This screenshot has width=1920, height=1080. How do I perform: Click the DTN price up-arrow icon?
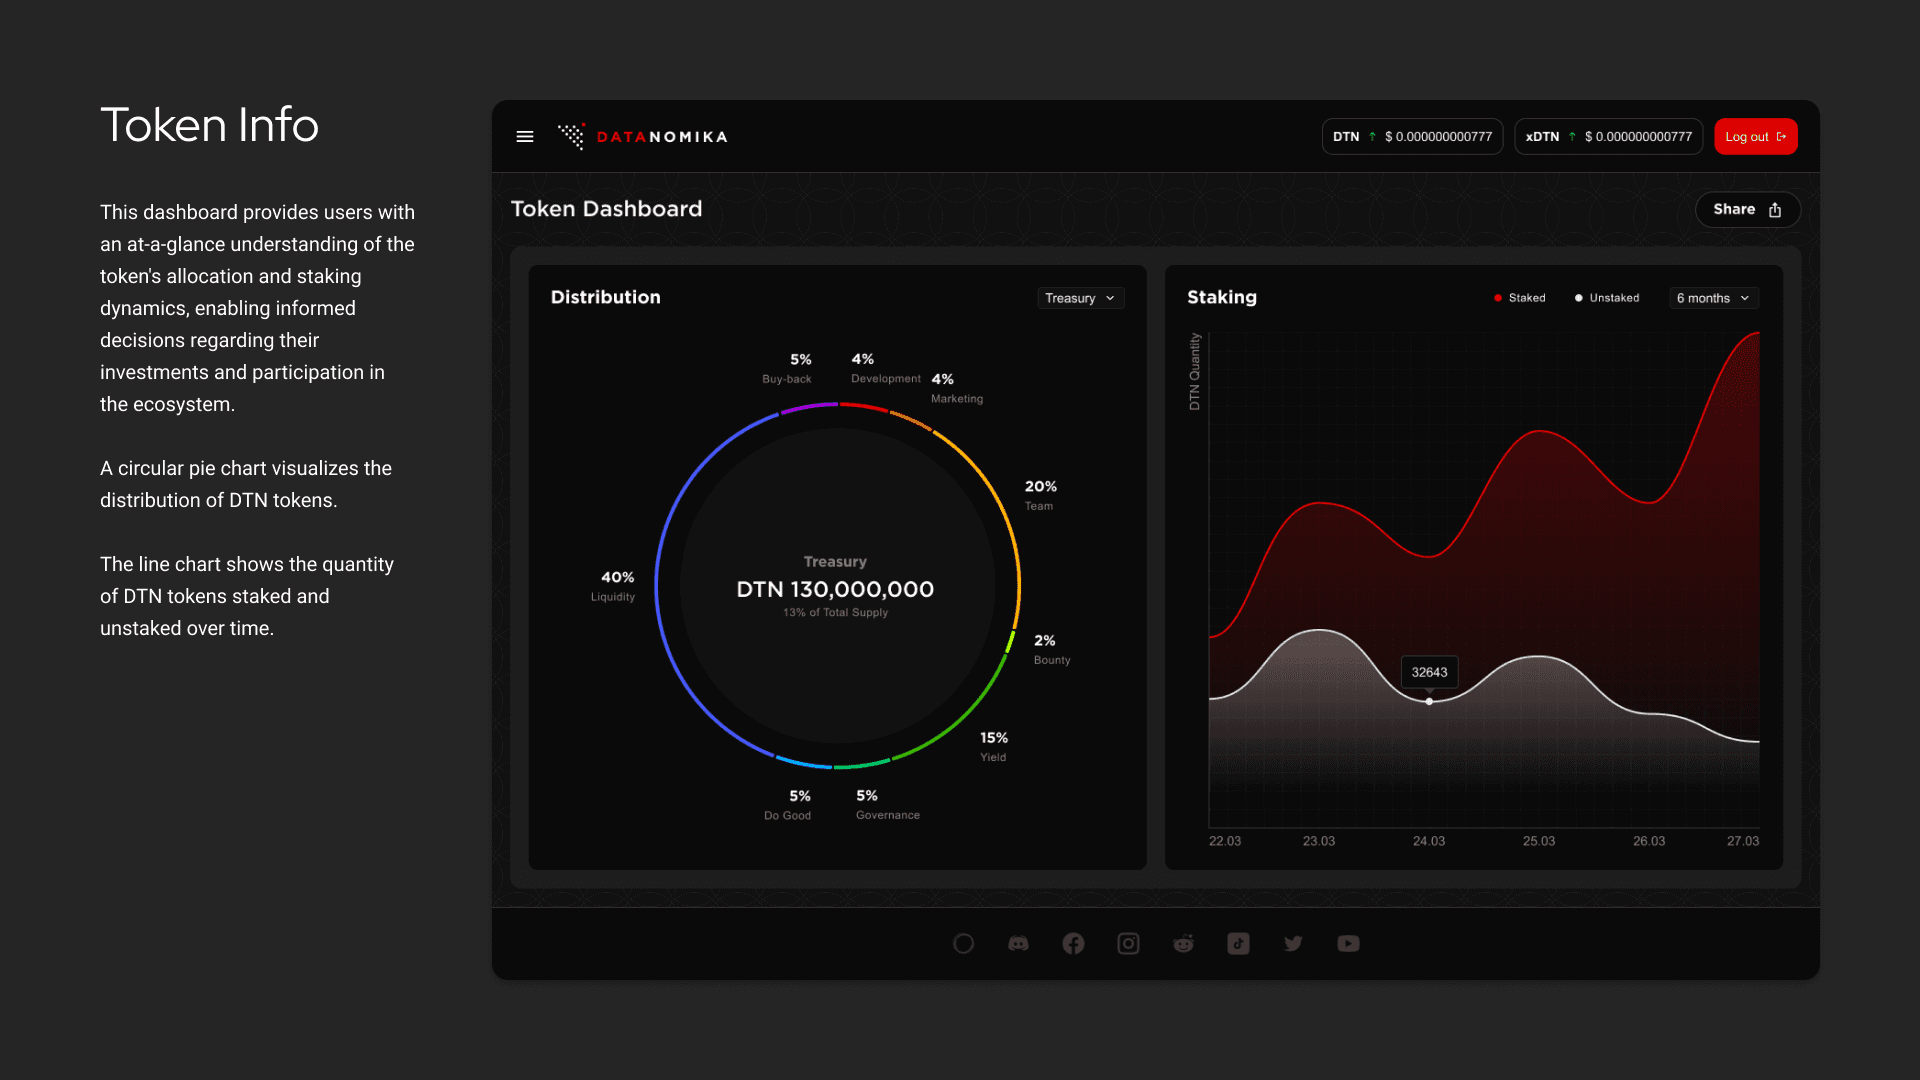1372,137
